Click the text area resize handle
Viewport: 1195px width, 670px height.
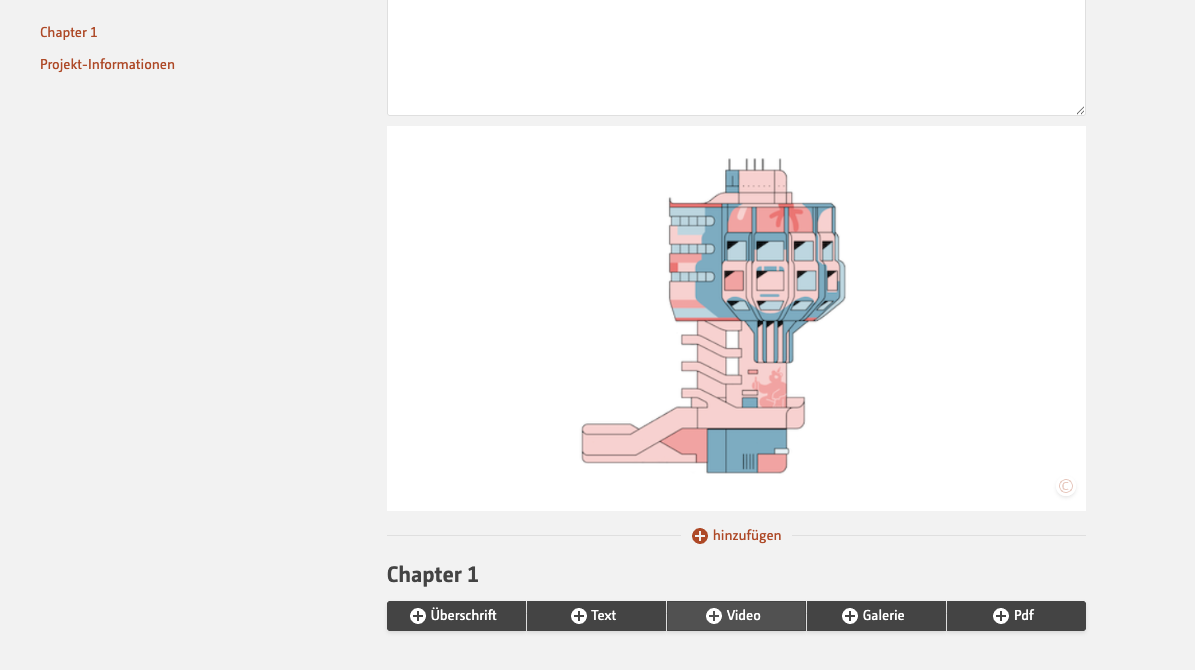pyautogui.click(x=1080, y=111)
